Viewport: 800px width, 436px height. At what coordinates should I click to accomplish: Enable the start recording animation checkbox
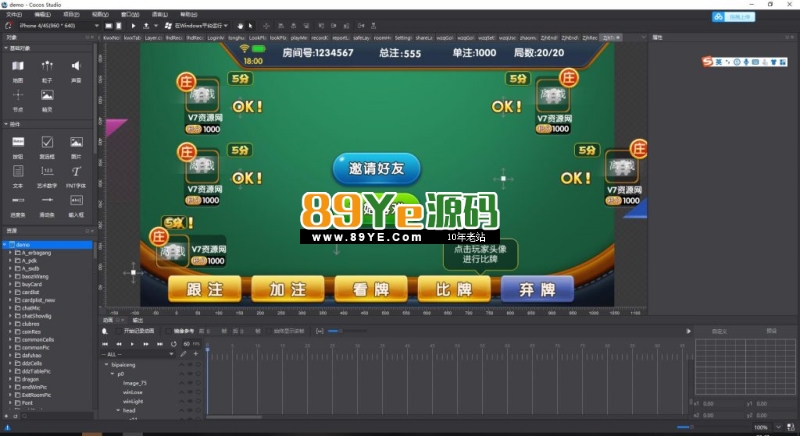tap(118, 331)
